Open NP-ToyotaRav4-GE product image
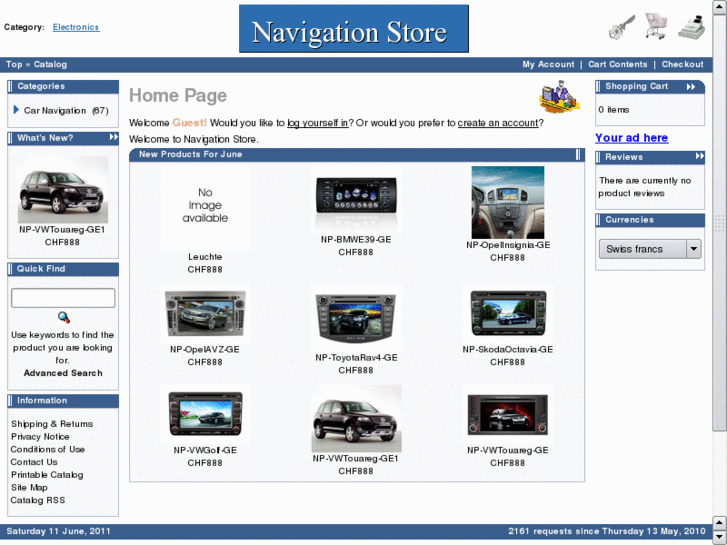Viewport: 727px width, 545px height. (356, 317)
